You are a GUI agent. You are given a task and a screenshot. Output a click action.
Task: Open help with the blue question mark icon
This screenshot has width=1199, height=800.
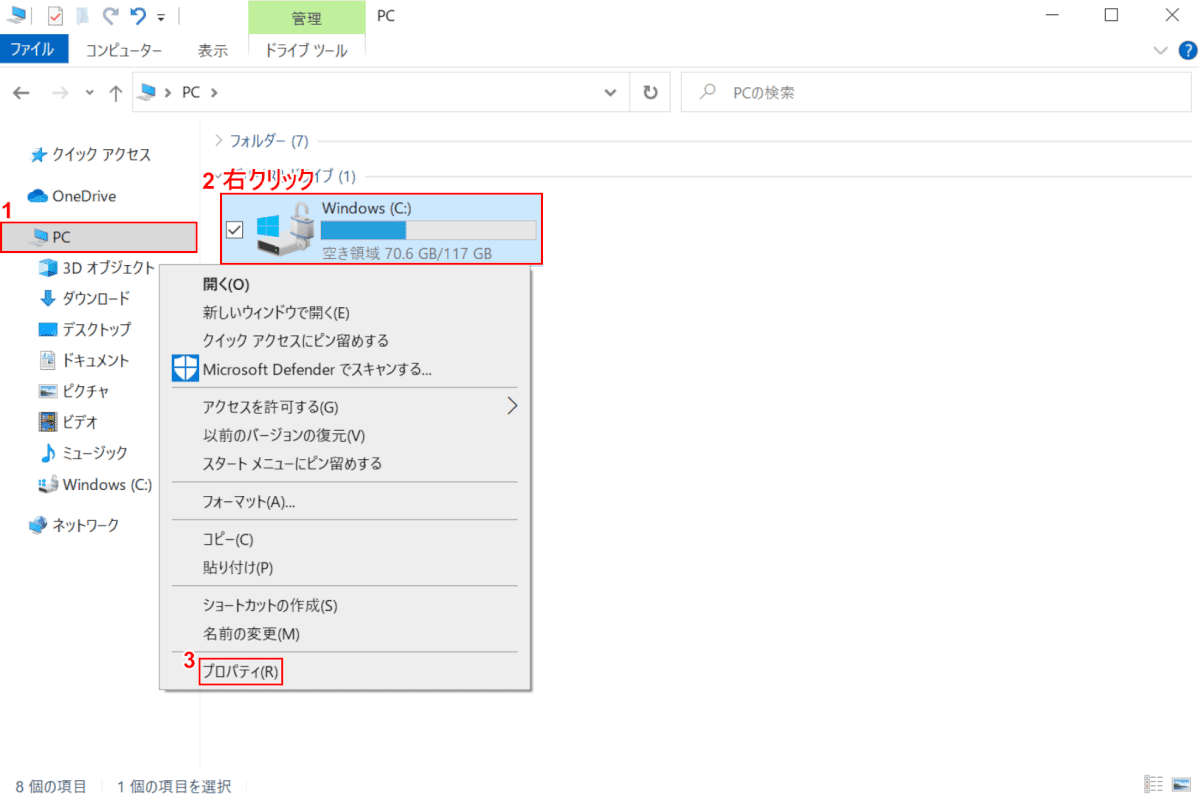(x=1188, y=50)
